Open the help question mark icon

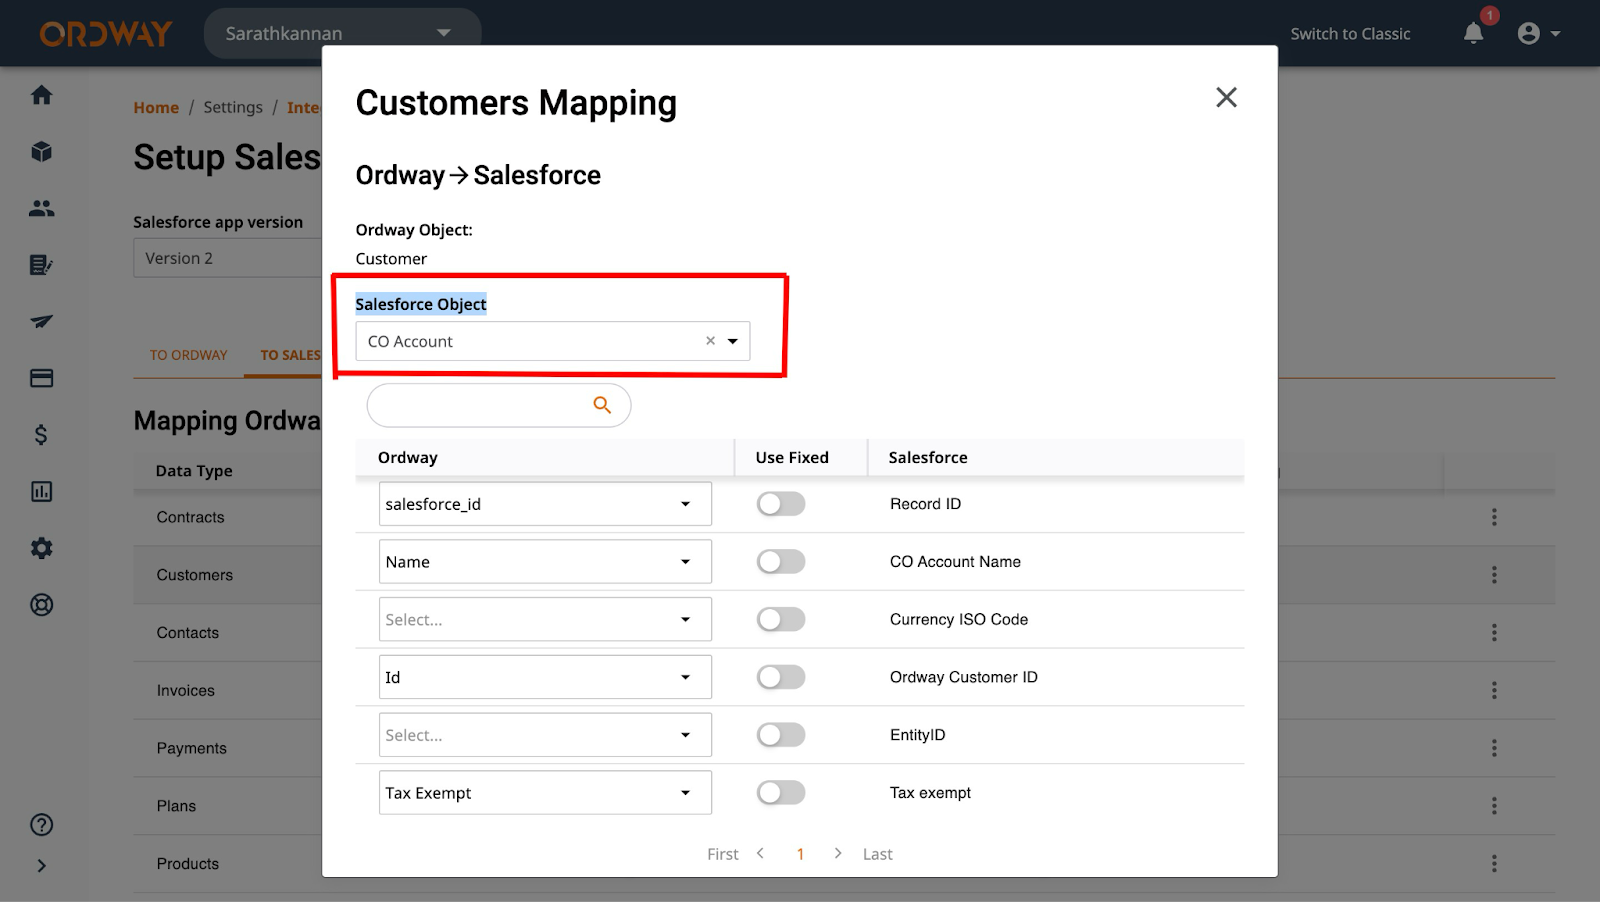pyautogui.click(x=41, y=825)
